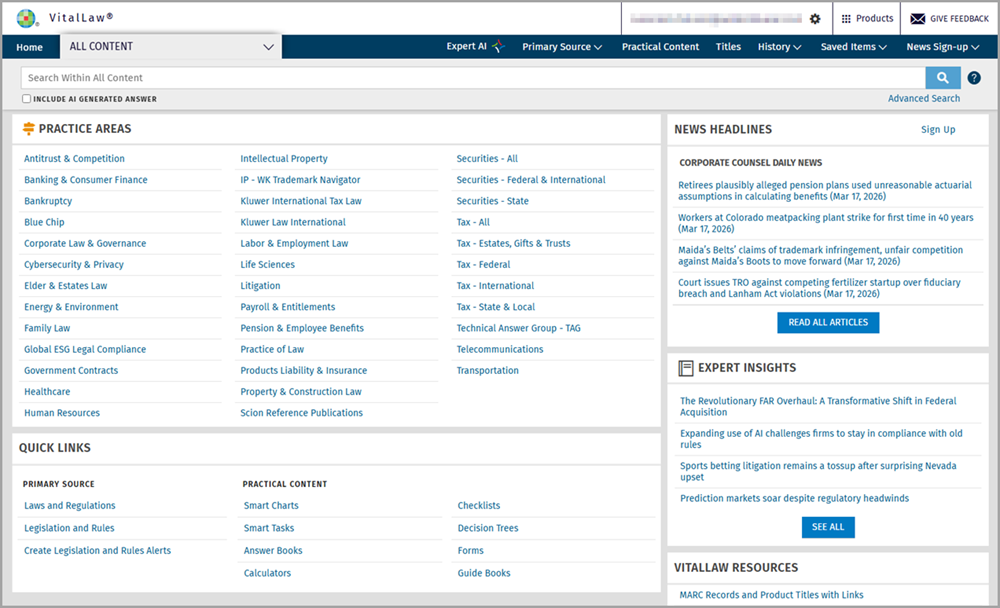The width and height of the screenshot is (1000, 608).
Task: Click Sign Up in News Headlines
Action: click(938, 130)
